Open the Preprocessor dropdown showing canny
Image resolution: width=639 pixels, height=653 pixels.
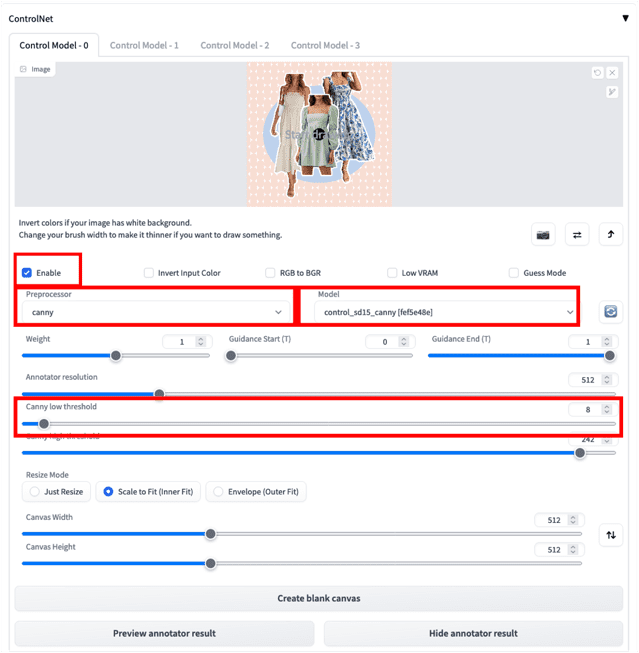pyautogui.click(x=154, y=313)
